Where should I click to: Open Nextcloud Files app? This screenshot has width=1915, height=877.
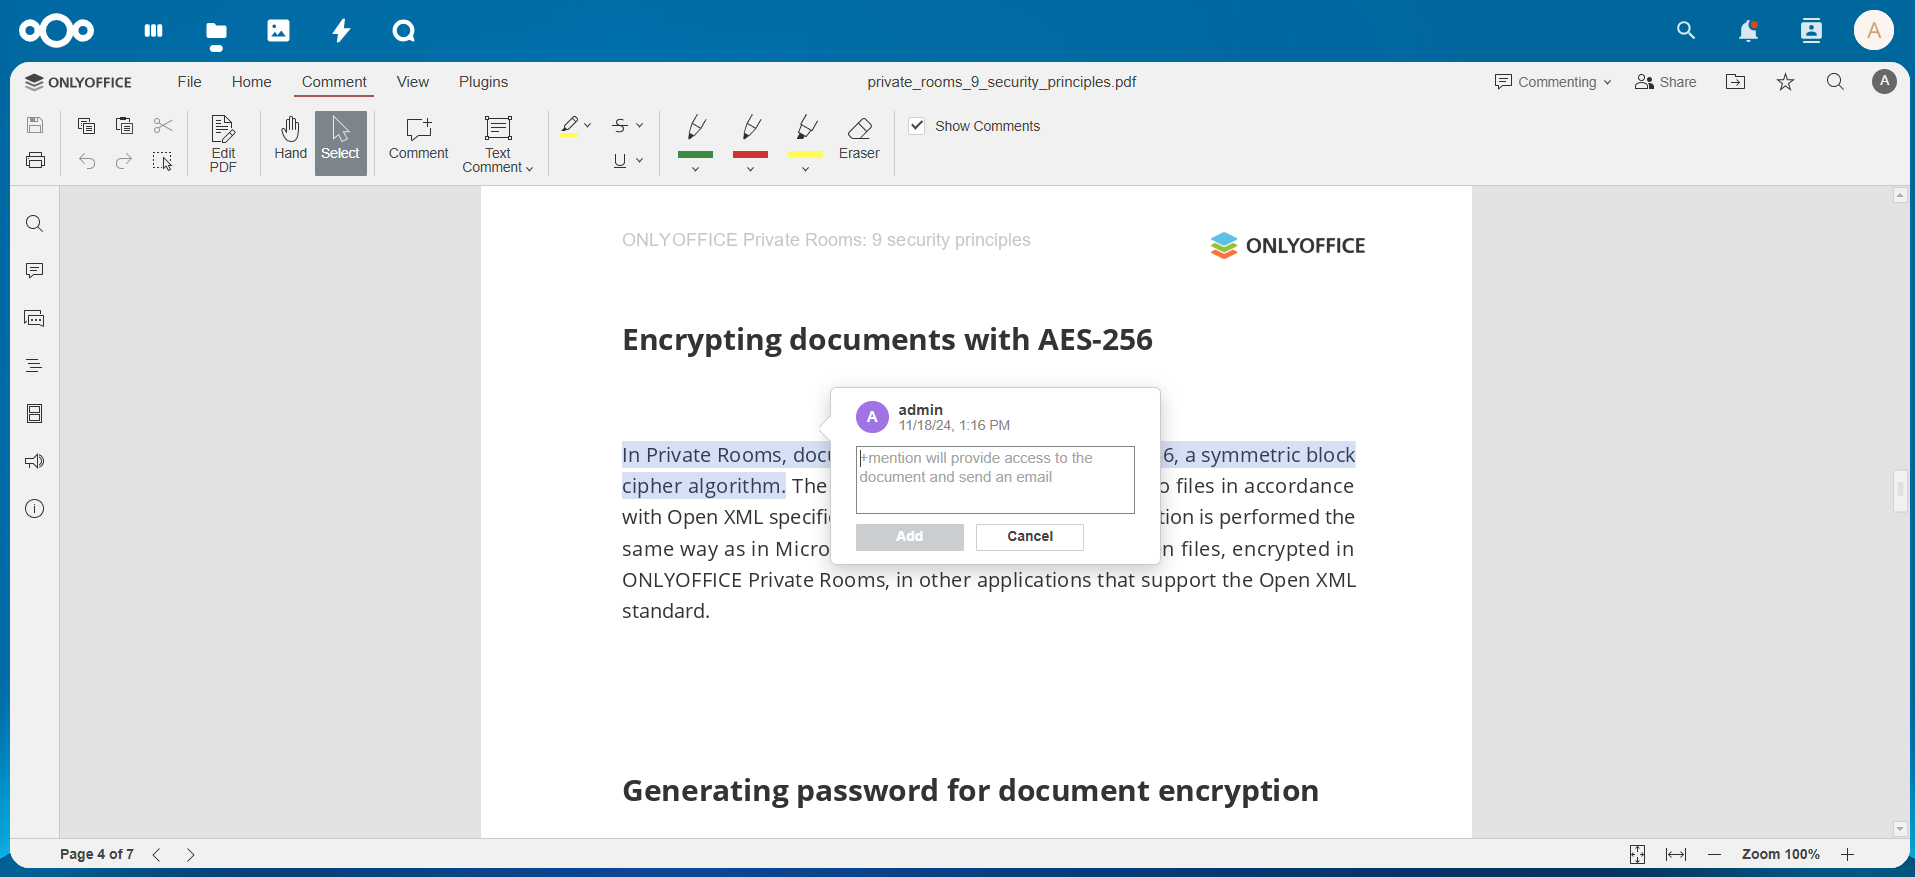coord(216,31)
